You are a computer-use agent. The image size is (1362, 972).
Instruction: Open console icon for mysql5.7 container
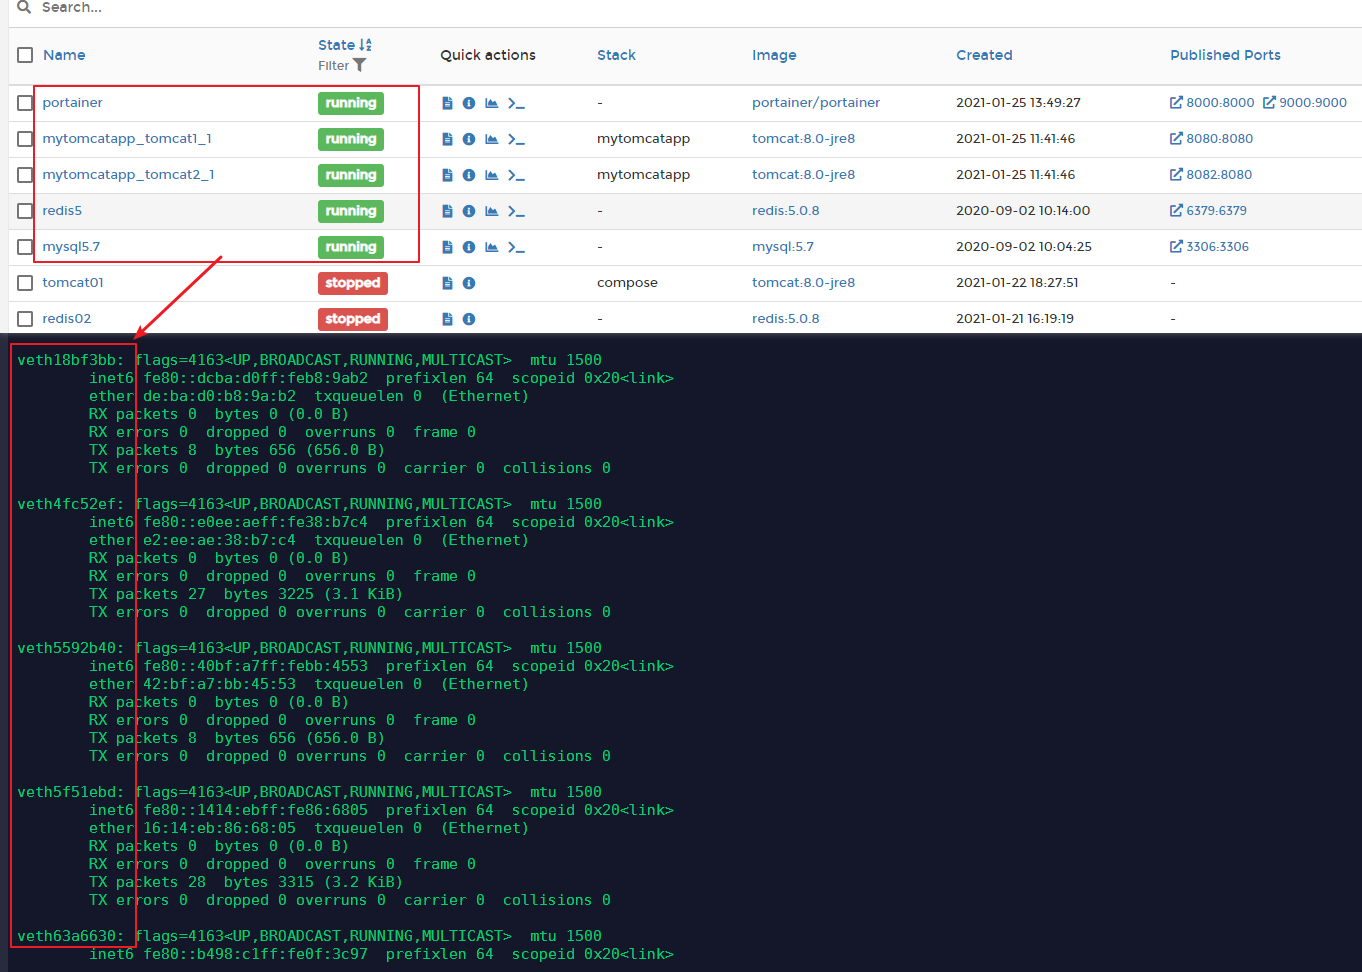click(516, 247)
